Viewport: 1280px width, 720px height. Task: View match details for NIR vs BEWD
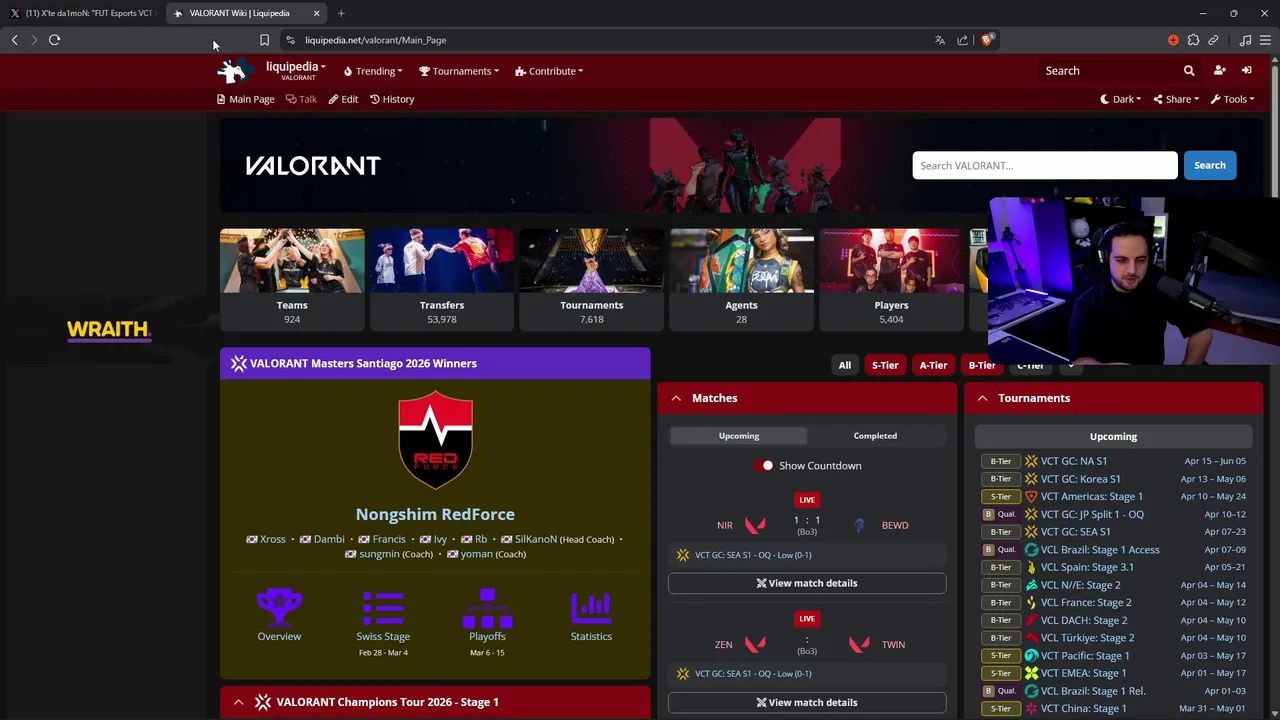tap(807, 583)
